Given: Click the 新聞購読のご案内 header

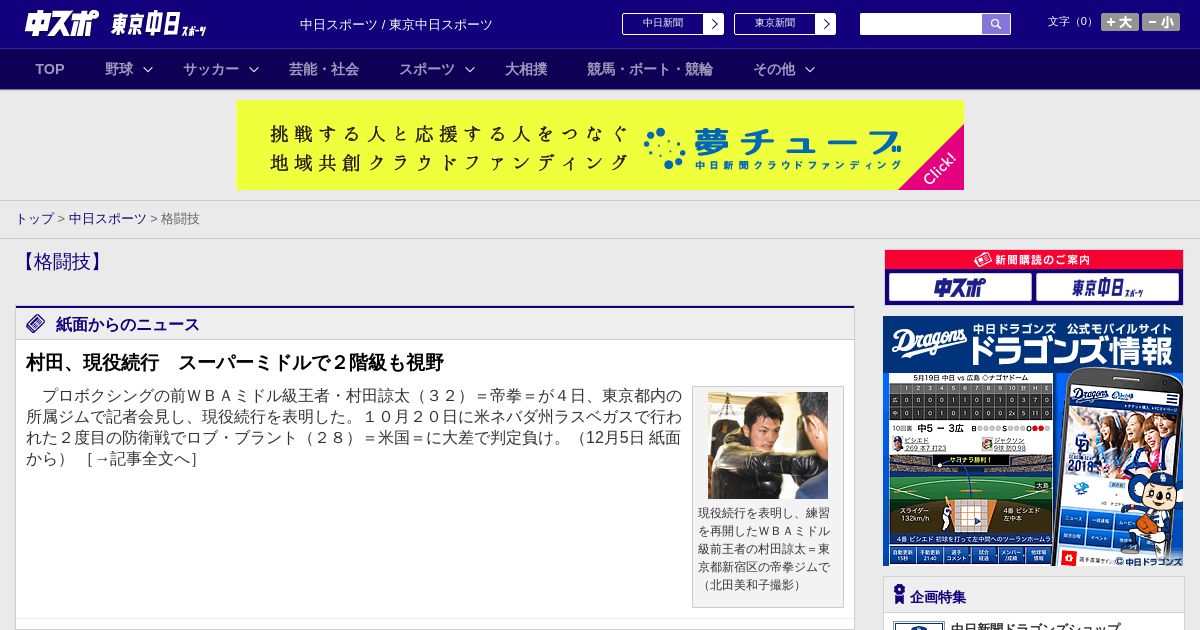Looking at the screenshot, I should click(x=1033, y=260).
